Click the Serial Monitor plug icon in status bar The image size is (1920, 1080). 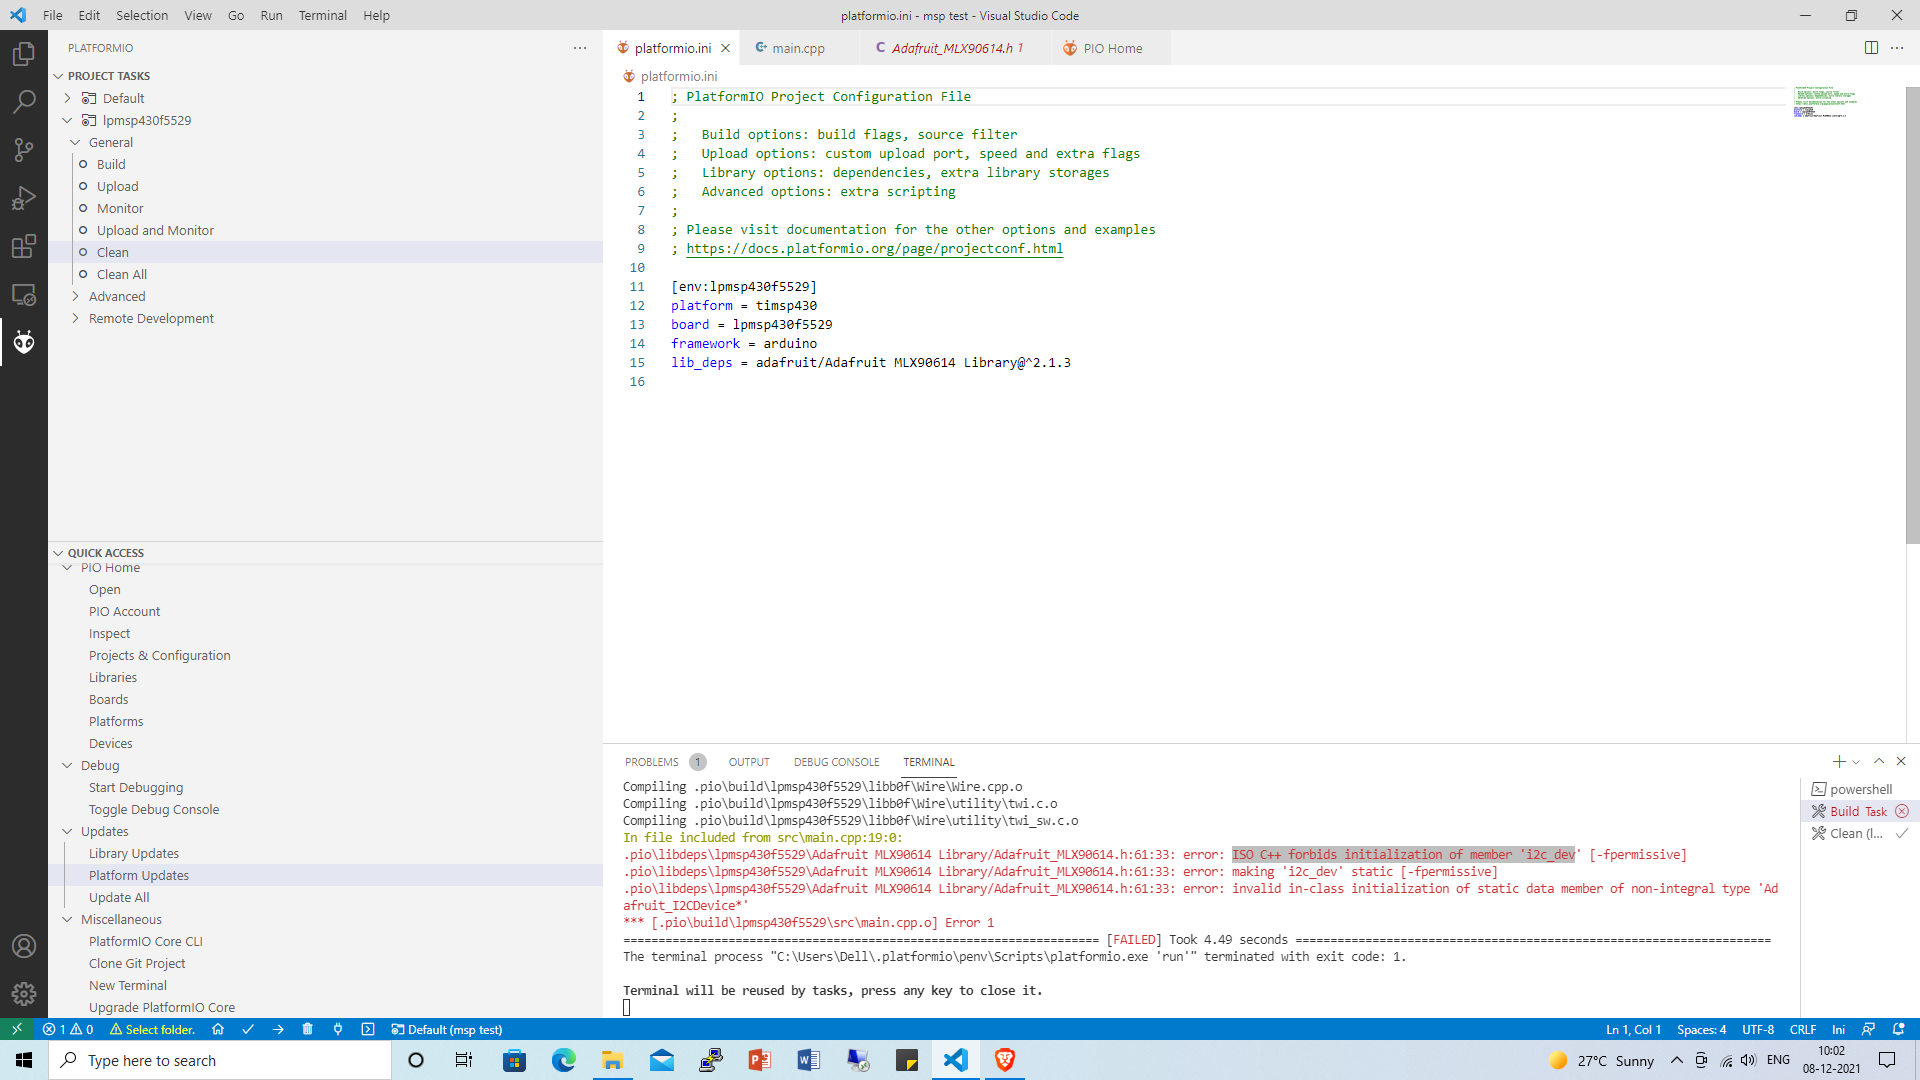coord(338,1029)
